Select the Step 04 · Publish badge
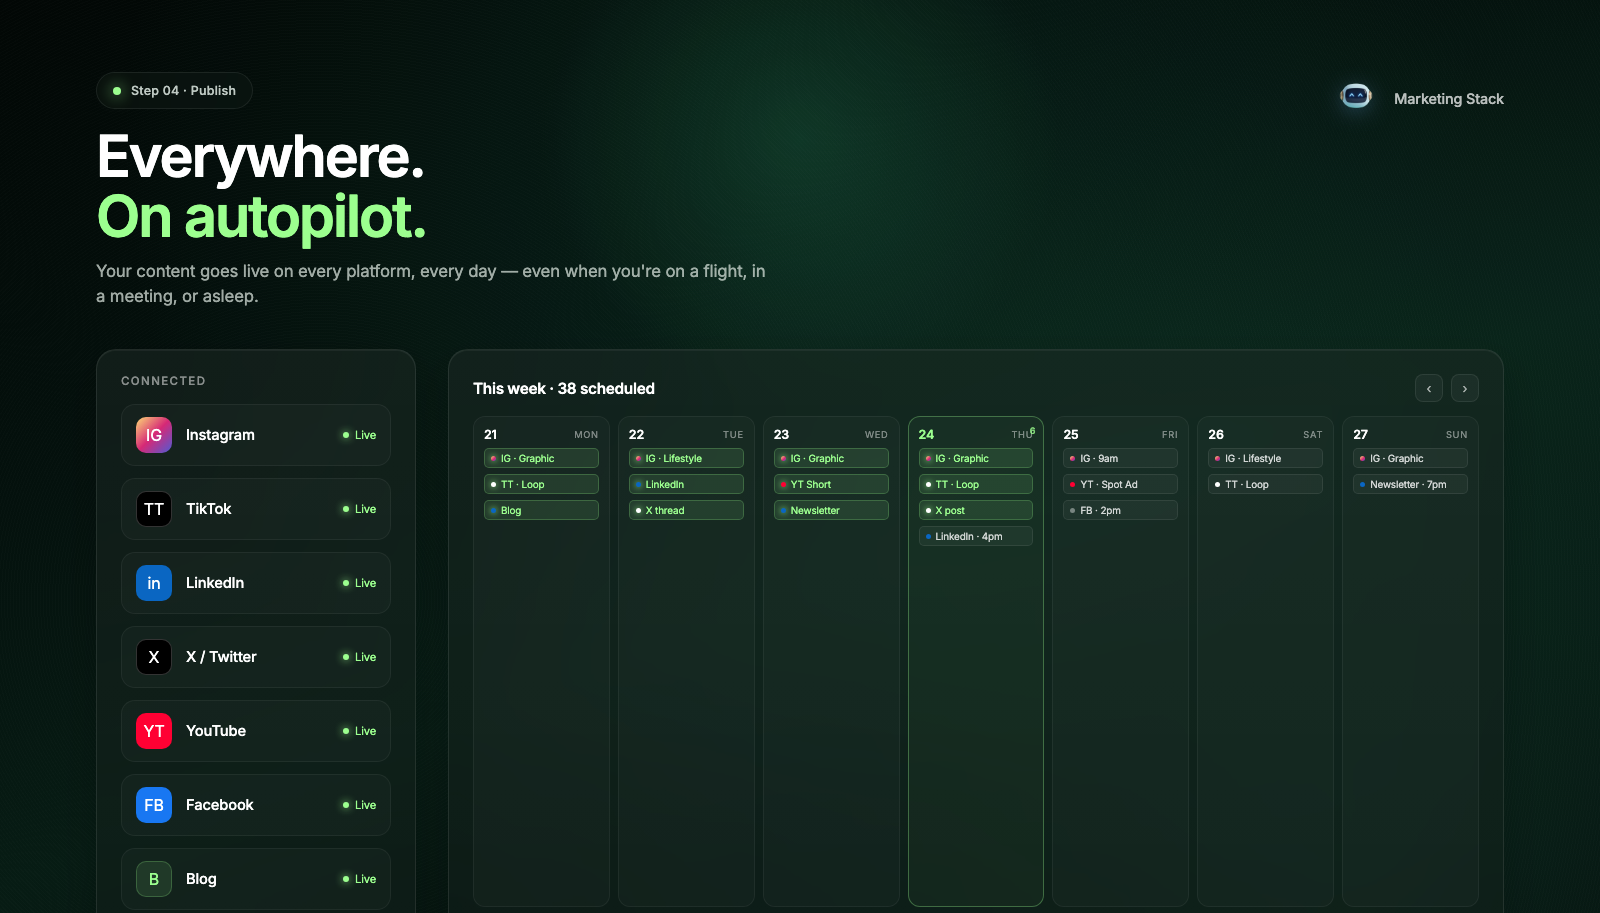This screenshot has height=913, width=1600. 174,91
